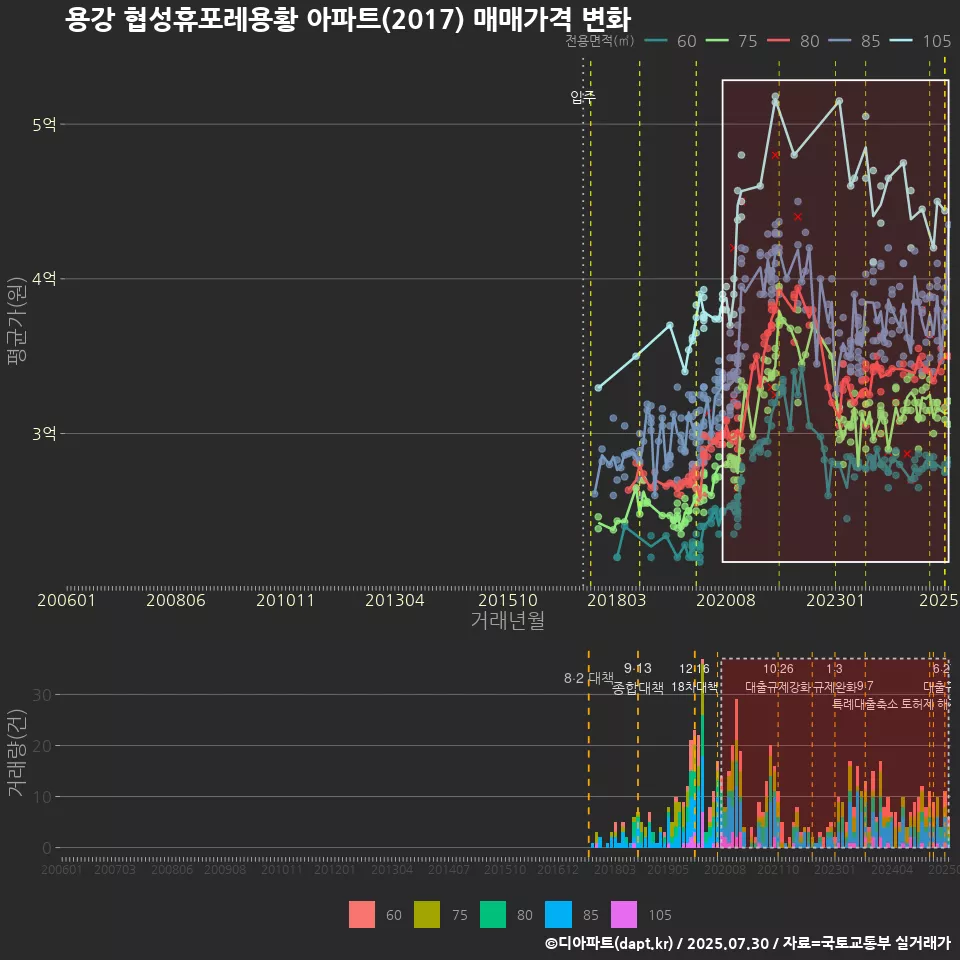Click 201201 on the volume chart x-axis

334,869
